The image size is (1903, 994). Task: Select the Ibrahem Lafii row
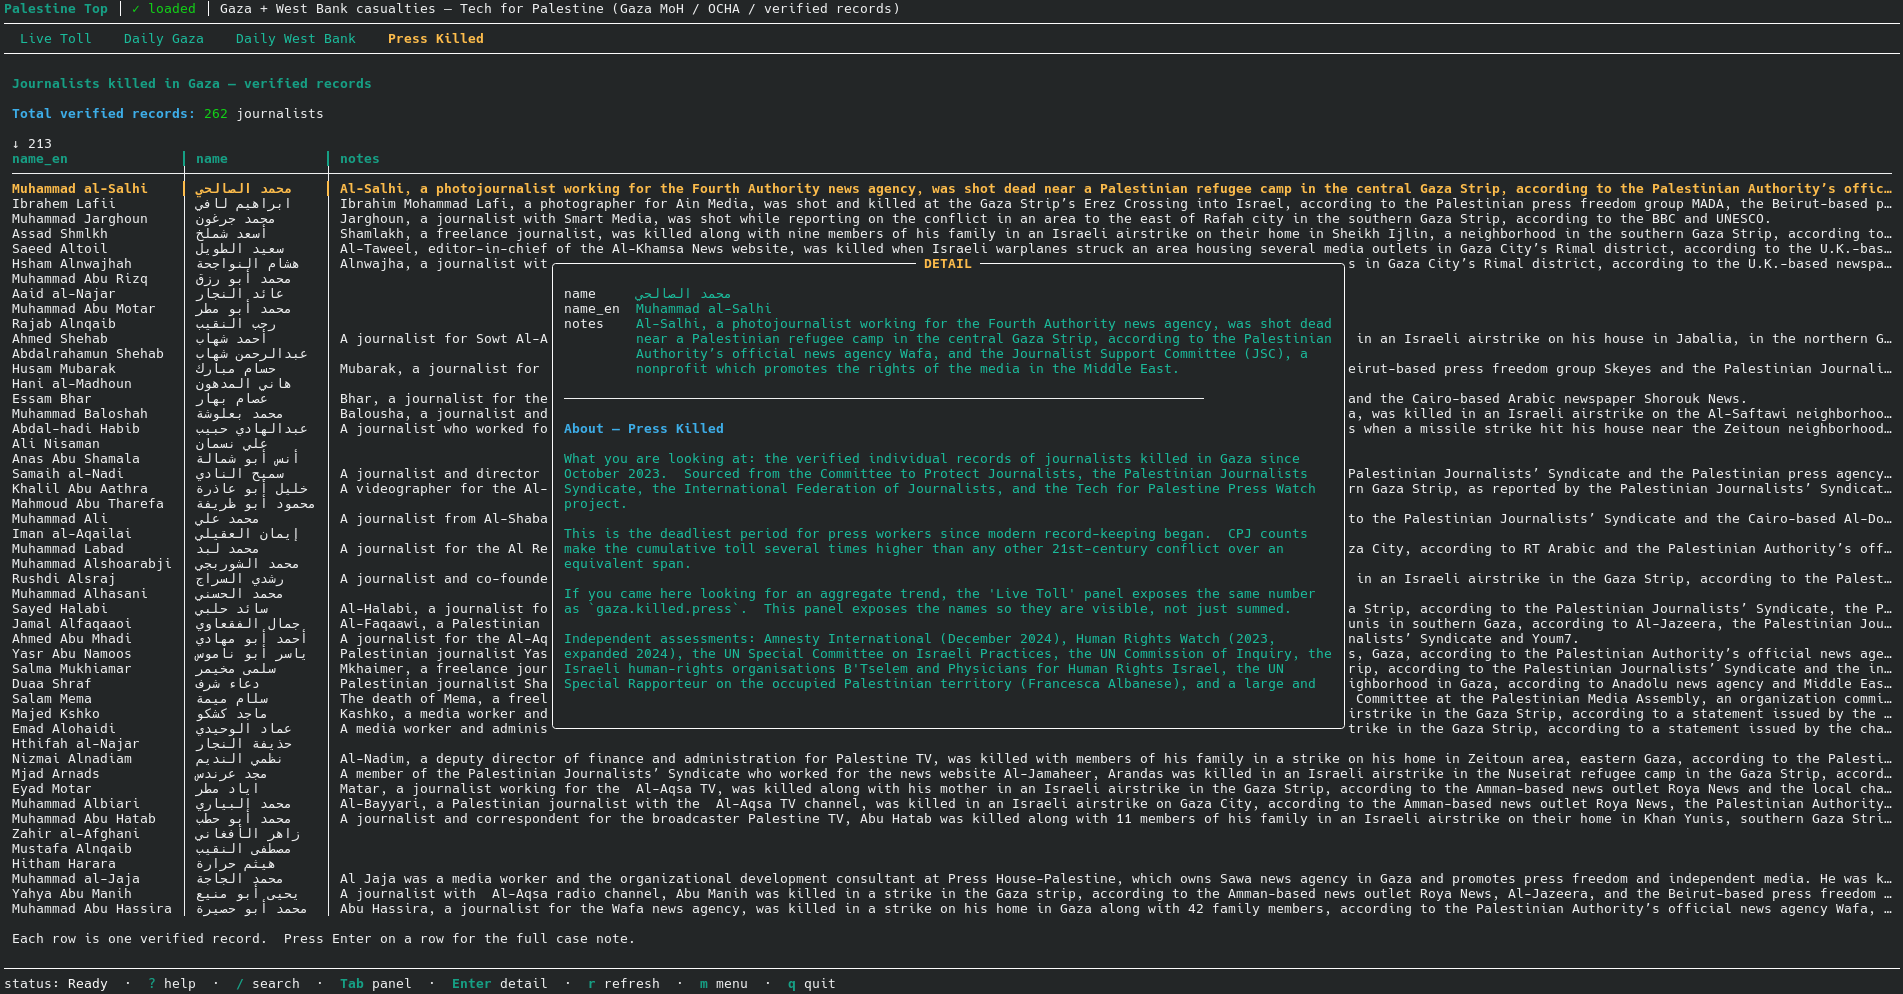pos(64,204)
